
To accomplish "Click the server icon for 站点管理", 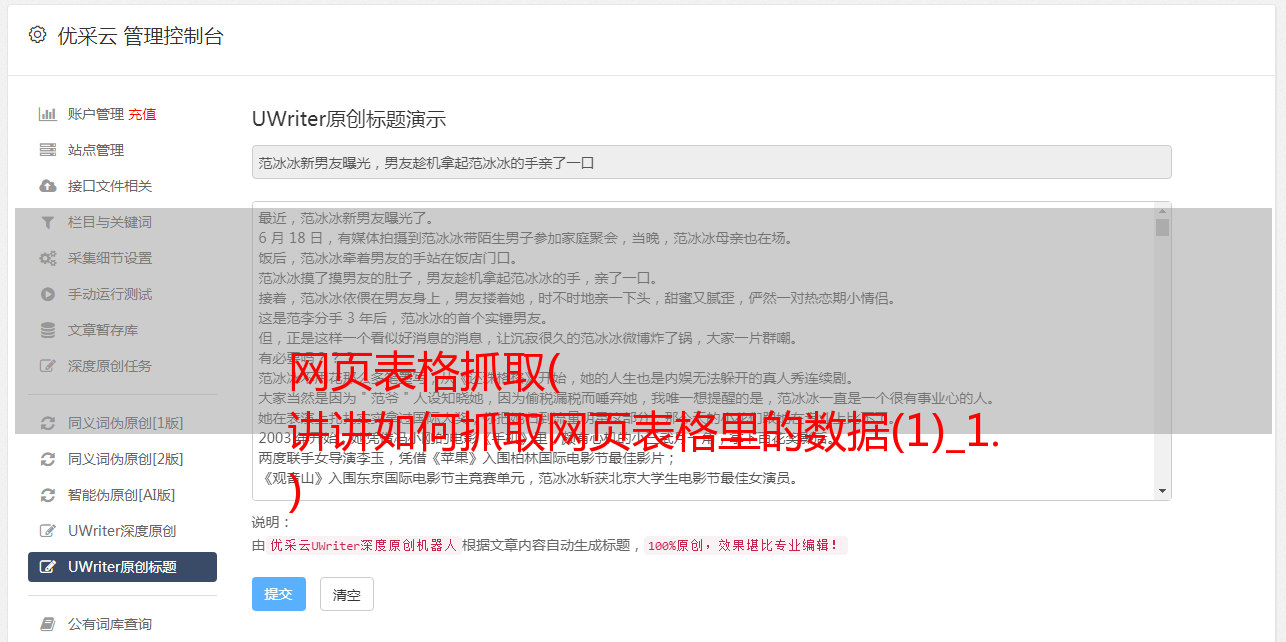I will (47, 150).
